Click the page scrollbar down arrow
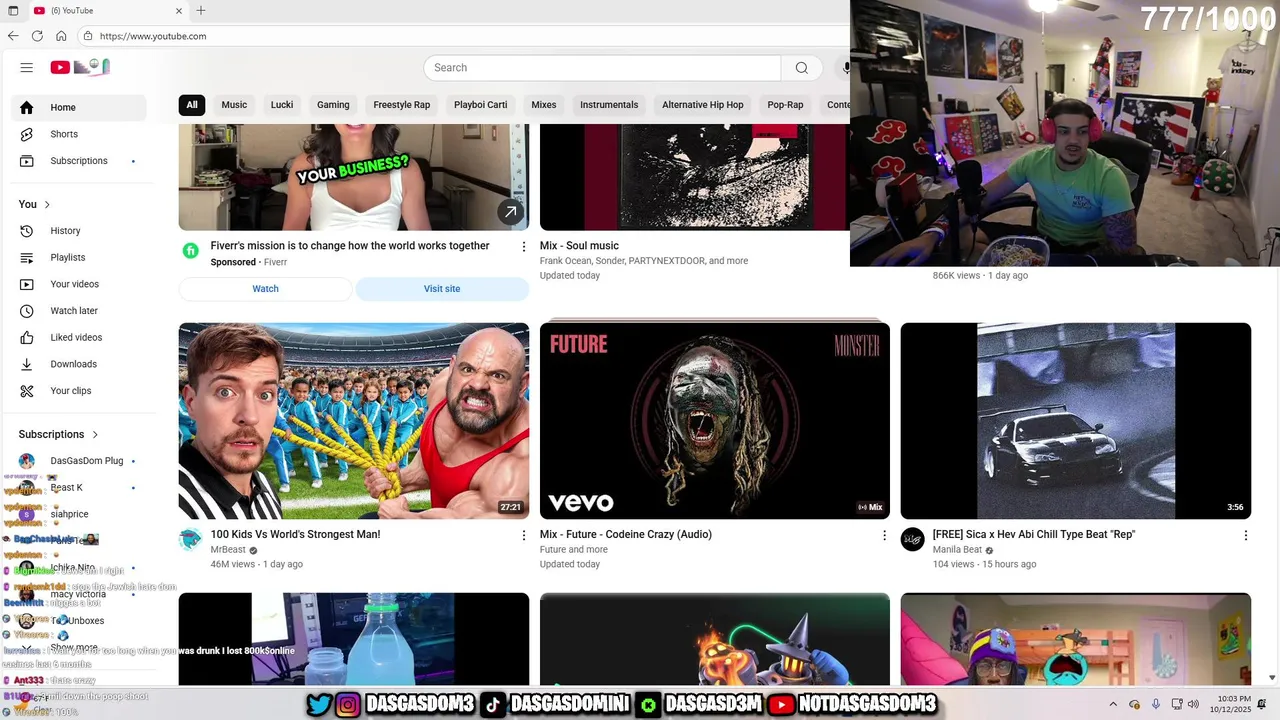 [1272, 678]
